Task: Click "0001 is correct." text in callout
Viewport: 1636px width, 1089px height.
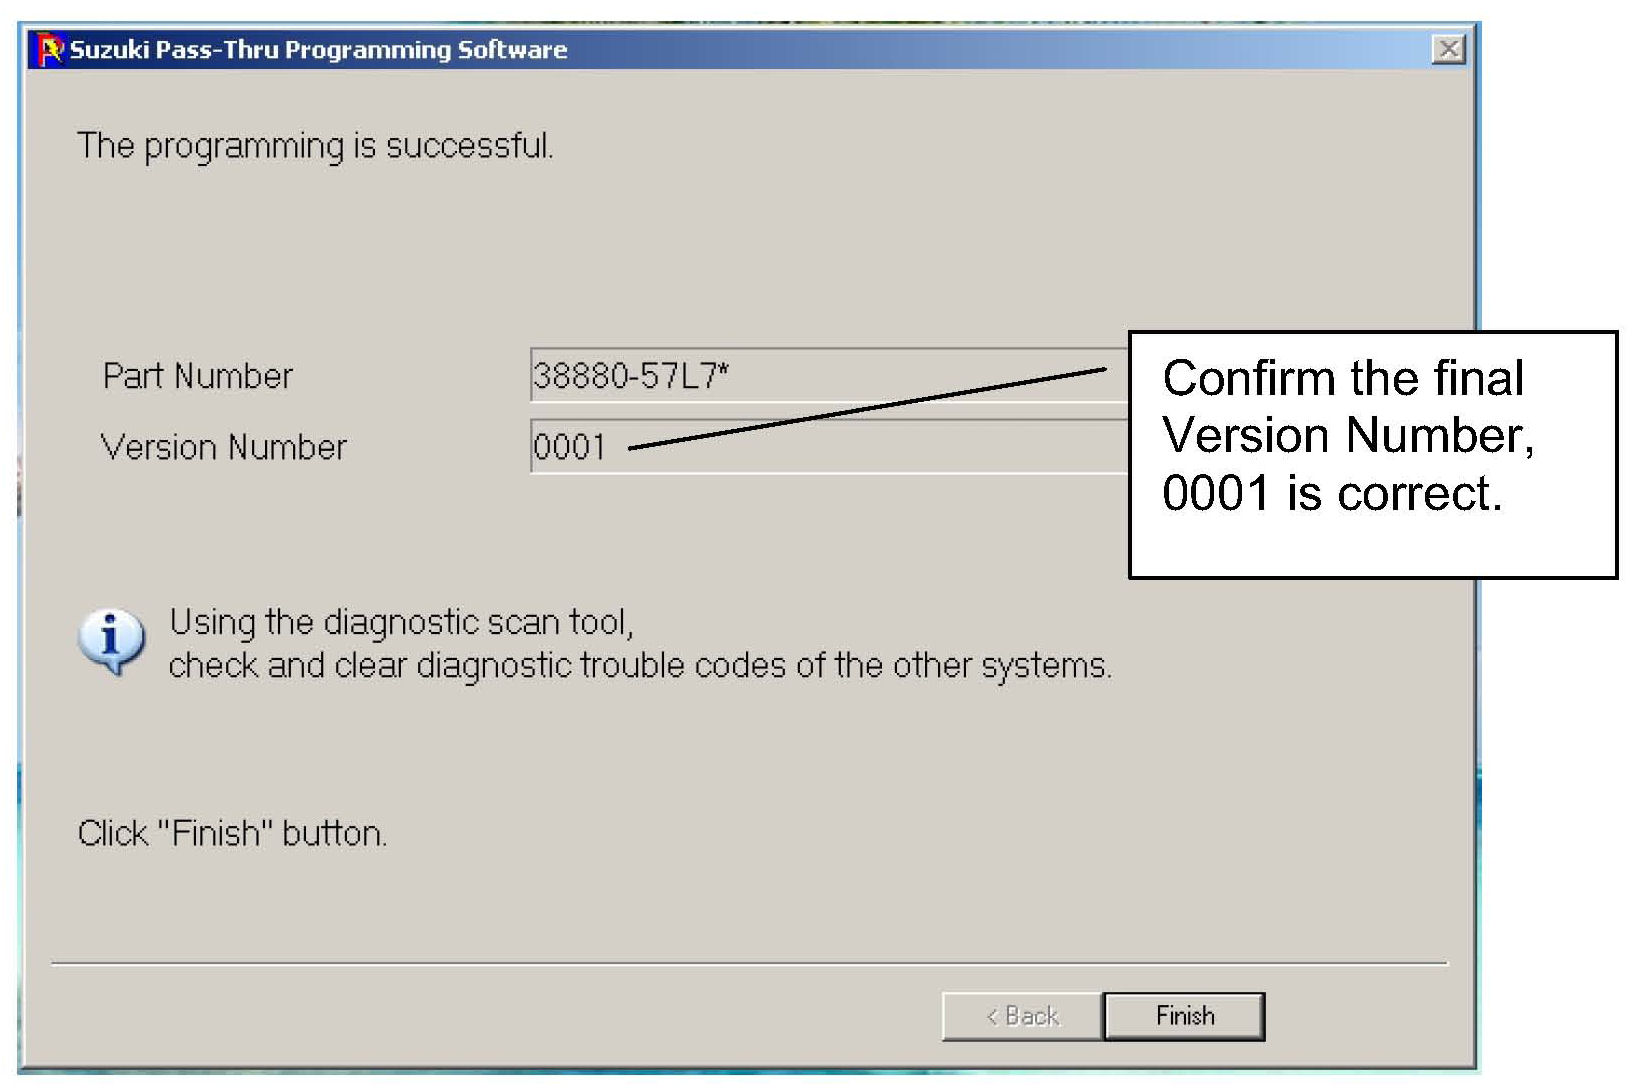Action: (x=1331, y=493)
